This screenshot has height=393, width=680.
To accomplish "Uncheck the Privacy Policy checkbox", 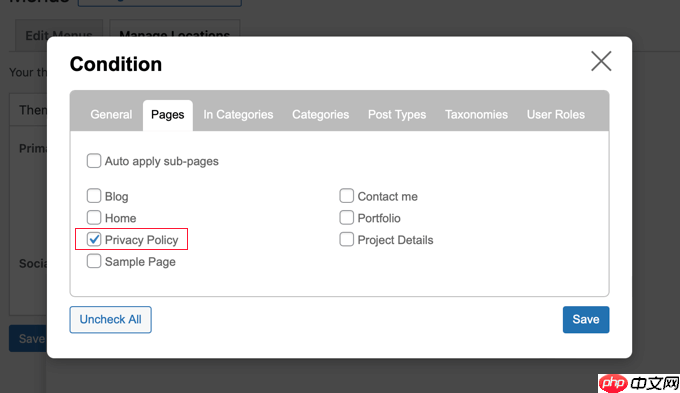I will pyautogui.click(x=94, y=239).
